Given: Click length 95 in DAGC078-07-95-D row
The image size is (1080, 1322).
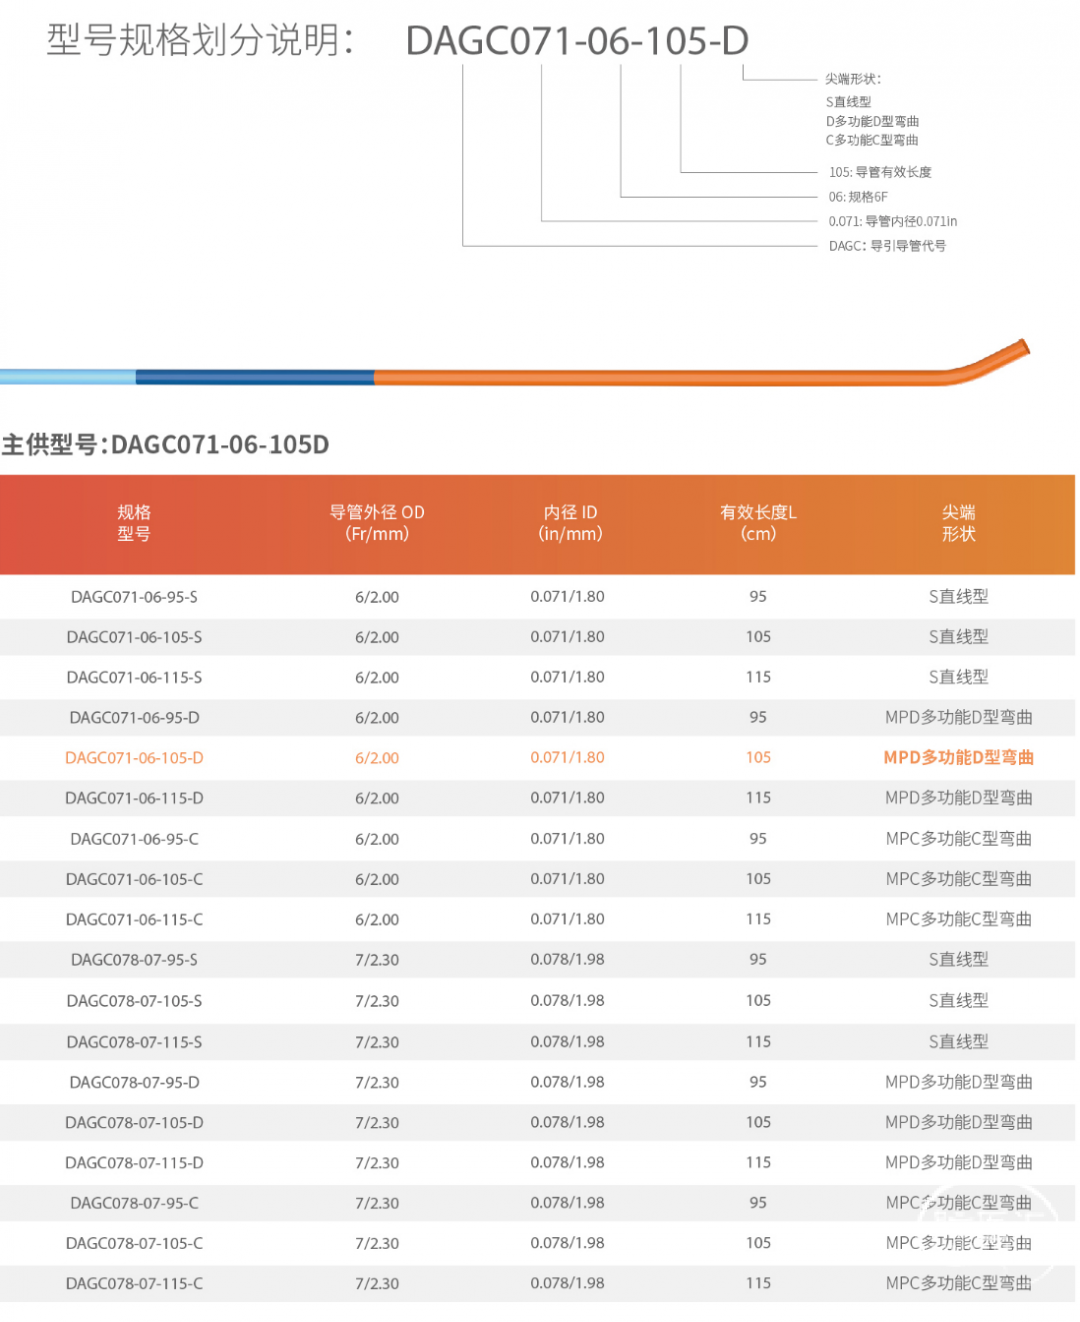Looking at the screenshot, I should click(x=758, y=1082).
